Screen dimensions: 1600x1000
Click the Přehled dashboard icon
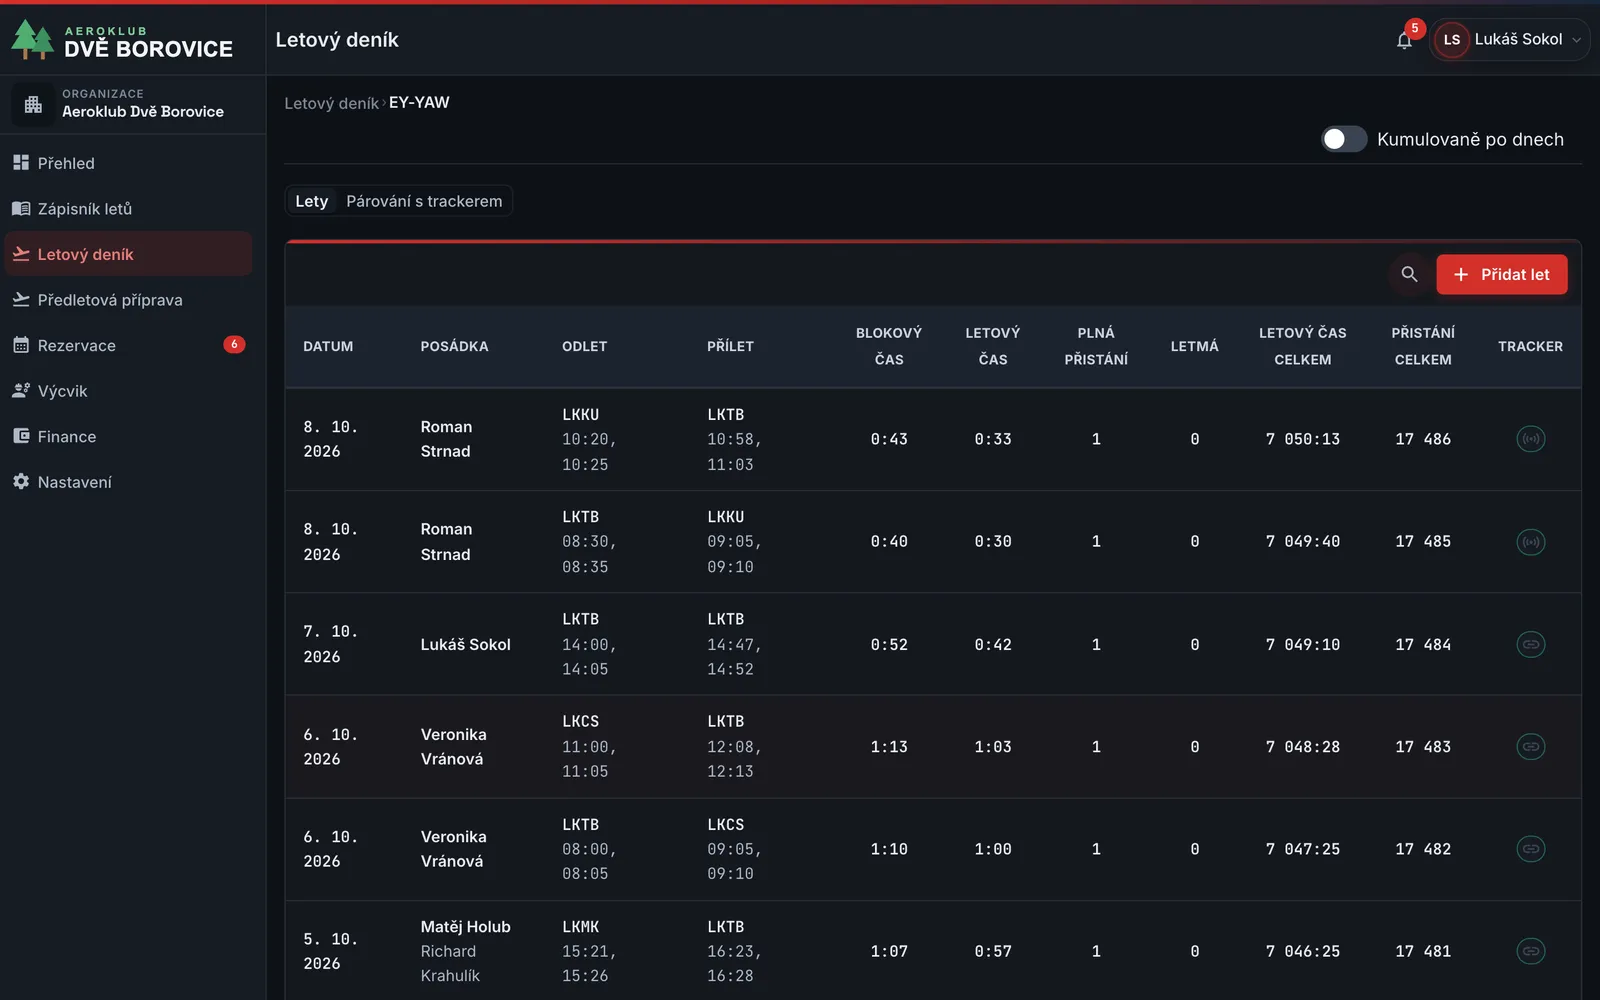pyautogui.click(x=21, y=162)
